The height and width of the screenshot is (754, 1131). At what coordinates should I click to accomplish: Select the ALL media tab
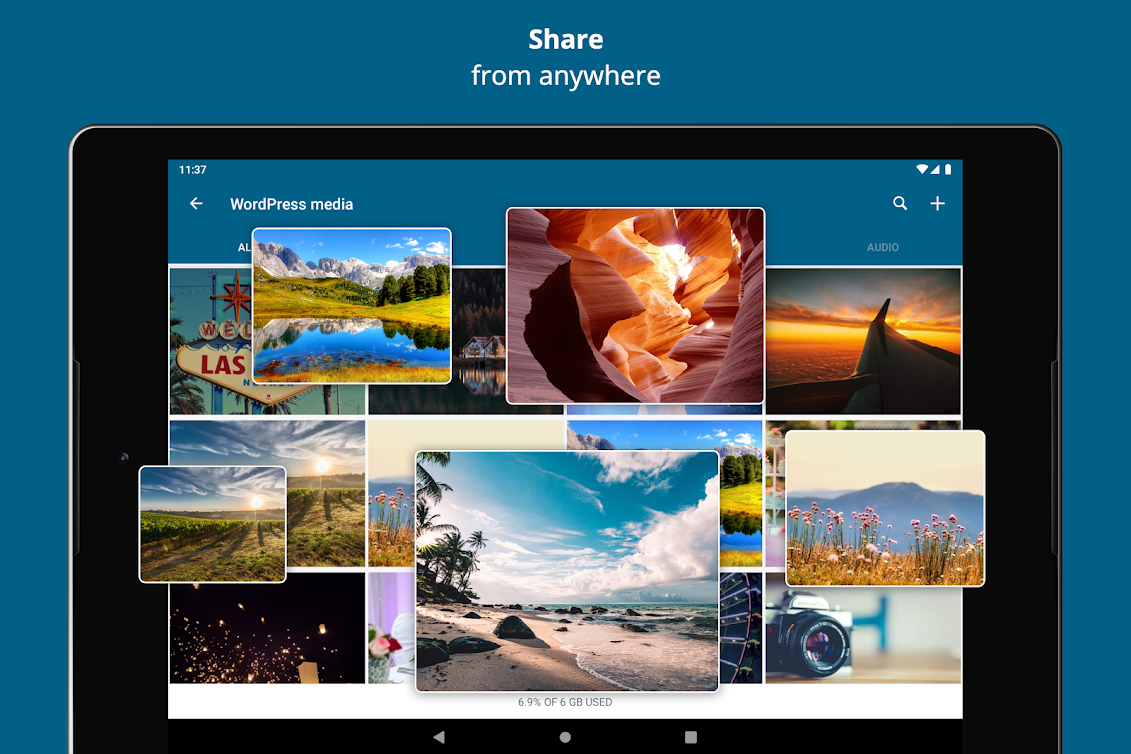coord(244,247)
